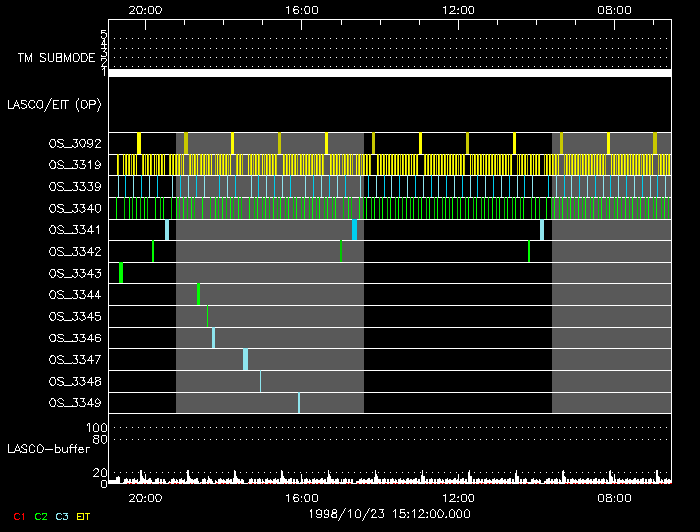
Task: Click the thin gray marker in the OS_3345 row
Action: (x=207, y=316)
